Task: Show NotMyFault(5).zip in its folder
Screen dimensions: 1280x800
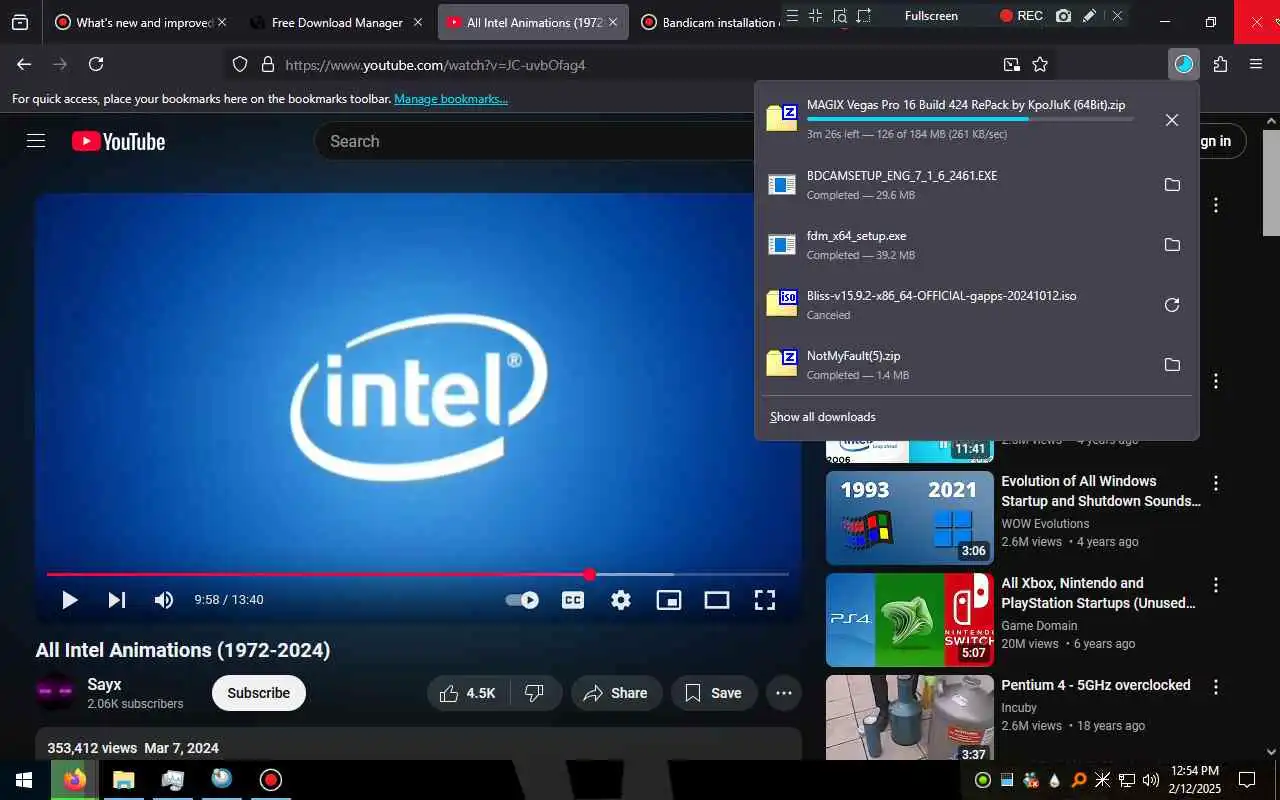Action: click(1172, 365)
